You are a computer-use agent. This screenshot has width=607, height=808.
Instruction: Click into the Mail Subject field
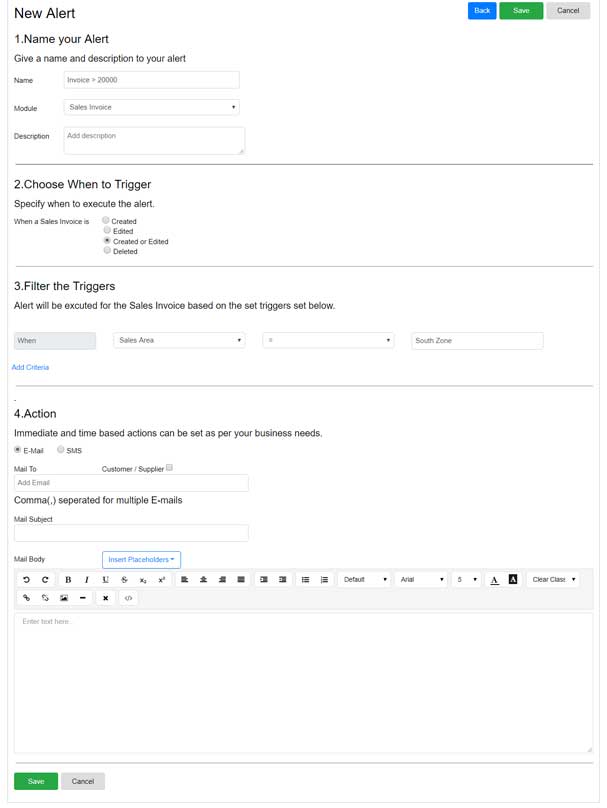click(x=131, y=533)
